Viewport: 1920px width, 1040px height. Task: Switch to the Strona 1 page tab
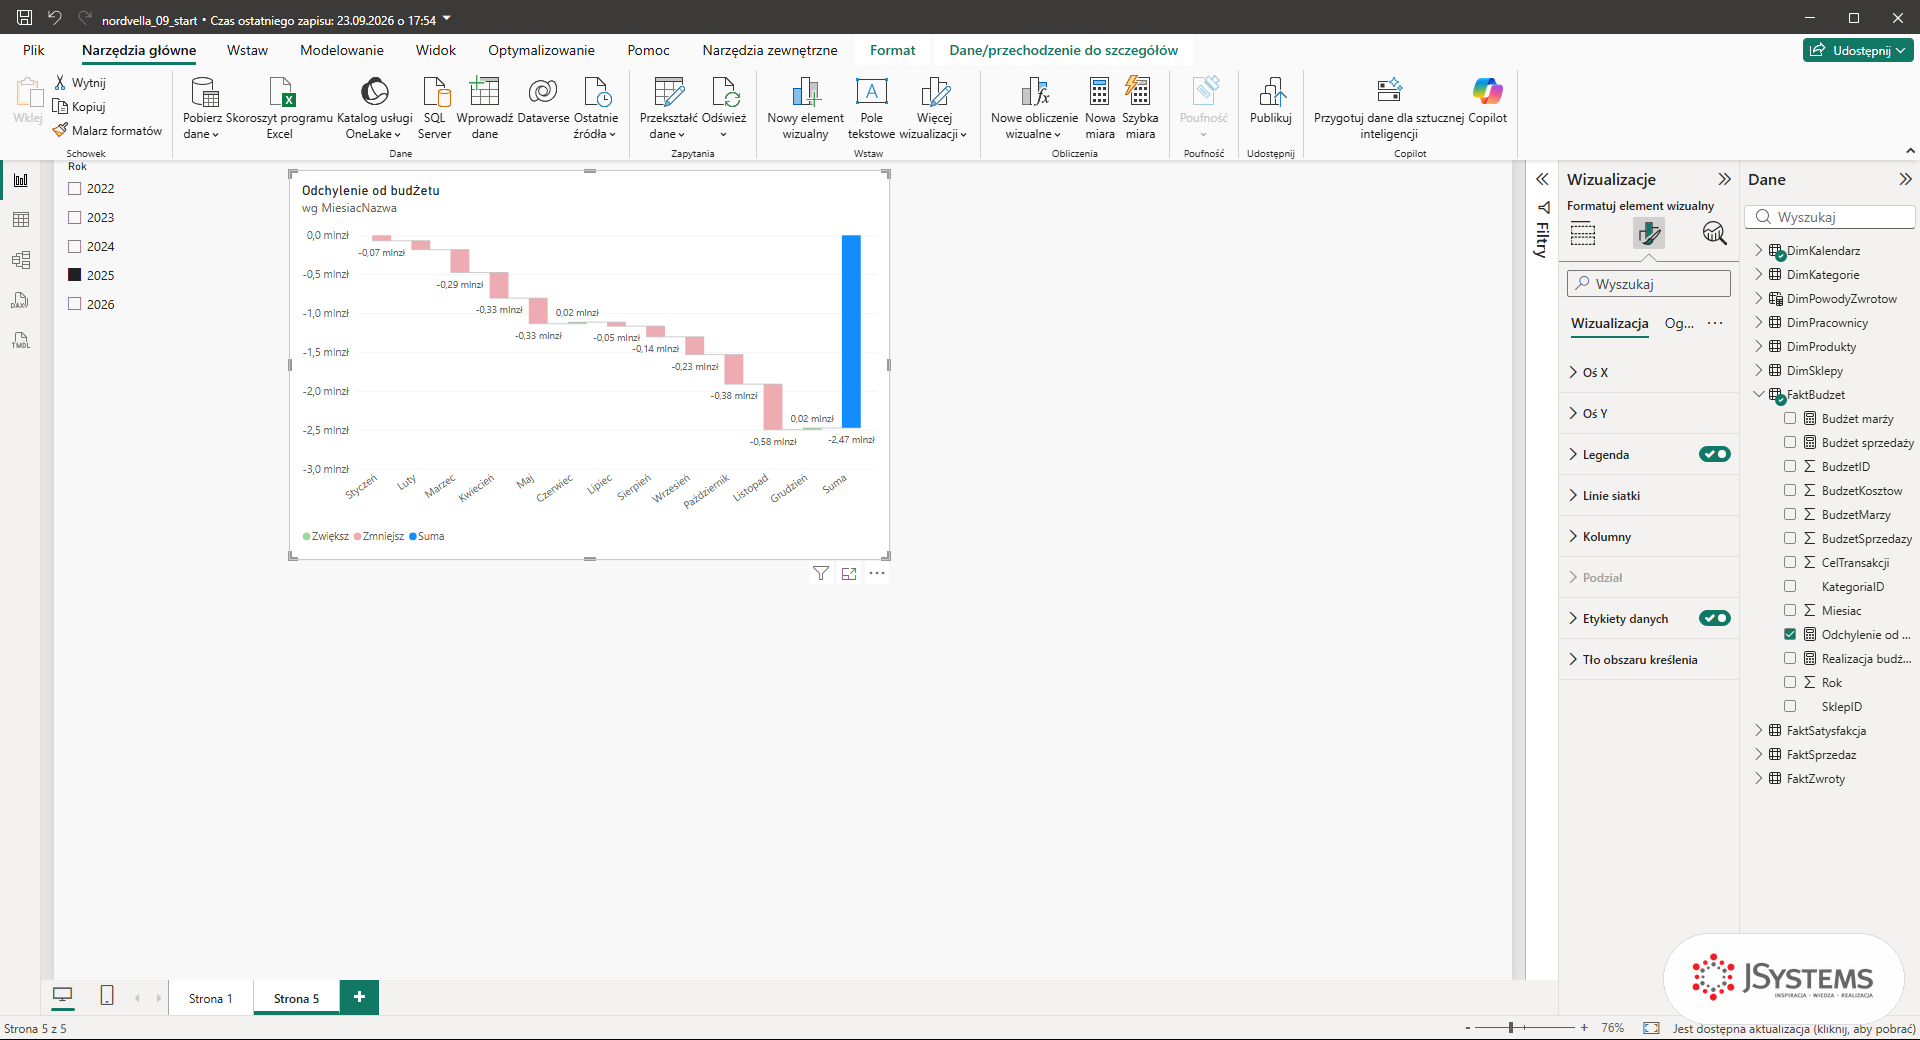click(211, 998)
